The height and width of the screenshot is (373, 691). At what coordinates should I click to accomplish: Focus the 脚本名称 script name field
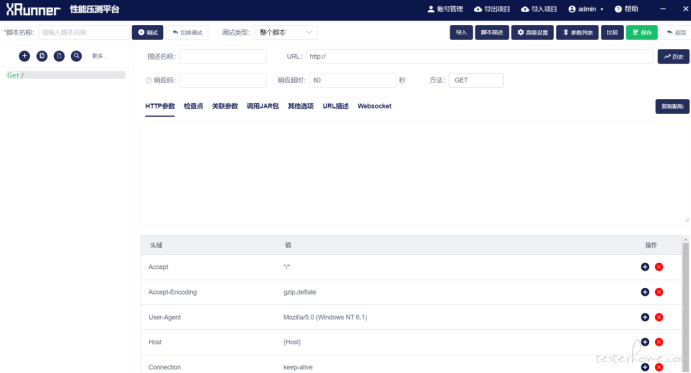click(x=84, y=32)
